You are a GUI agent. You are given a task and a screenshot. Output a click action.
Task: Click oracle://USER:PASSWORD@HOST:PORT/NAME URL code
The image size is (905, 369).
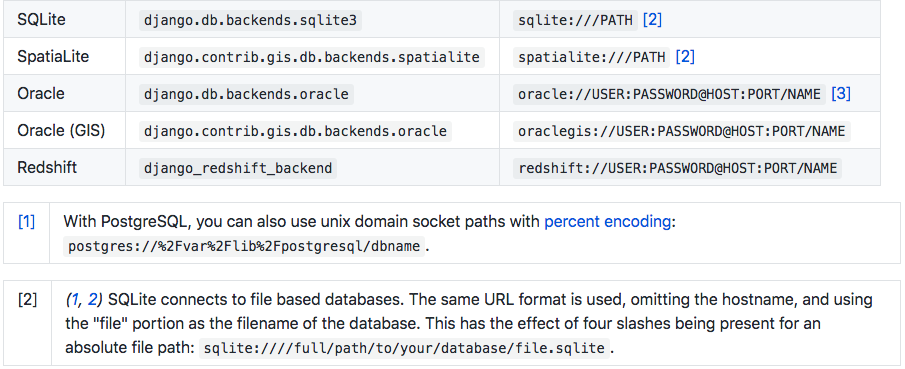pos(670,94)
